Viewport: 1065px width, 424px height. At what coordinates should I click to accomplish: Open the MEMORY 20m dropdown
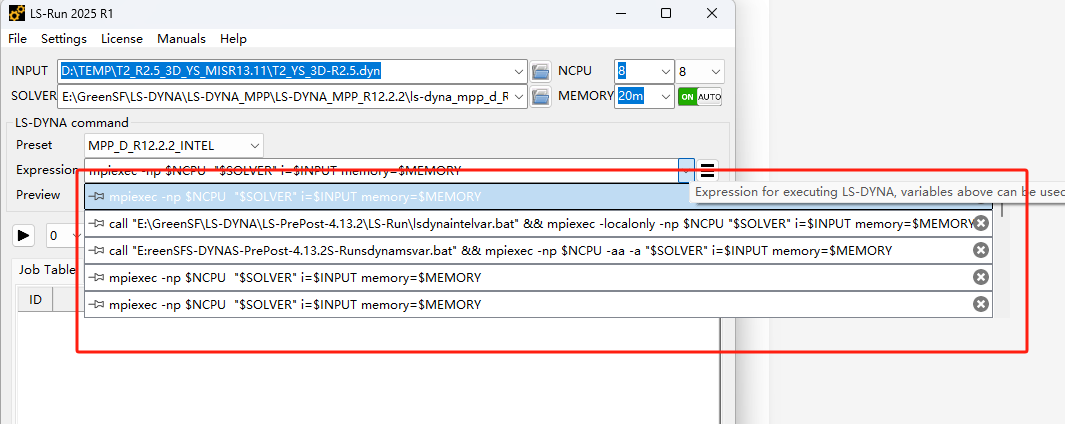[x=666, y=96]
